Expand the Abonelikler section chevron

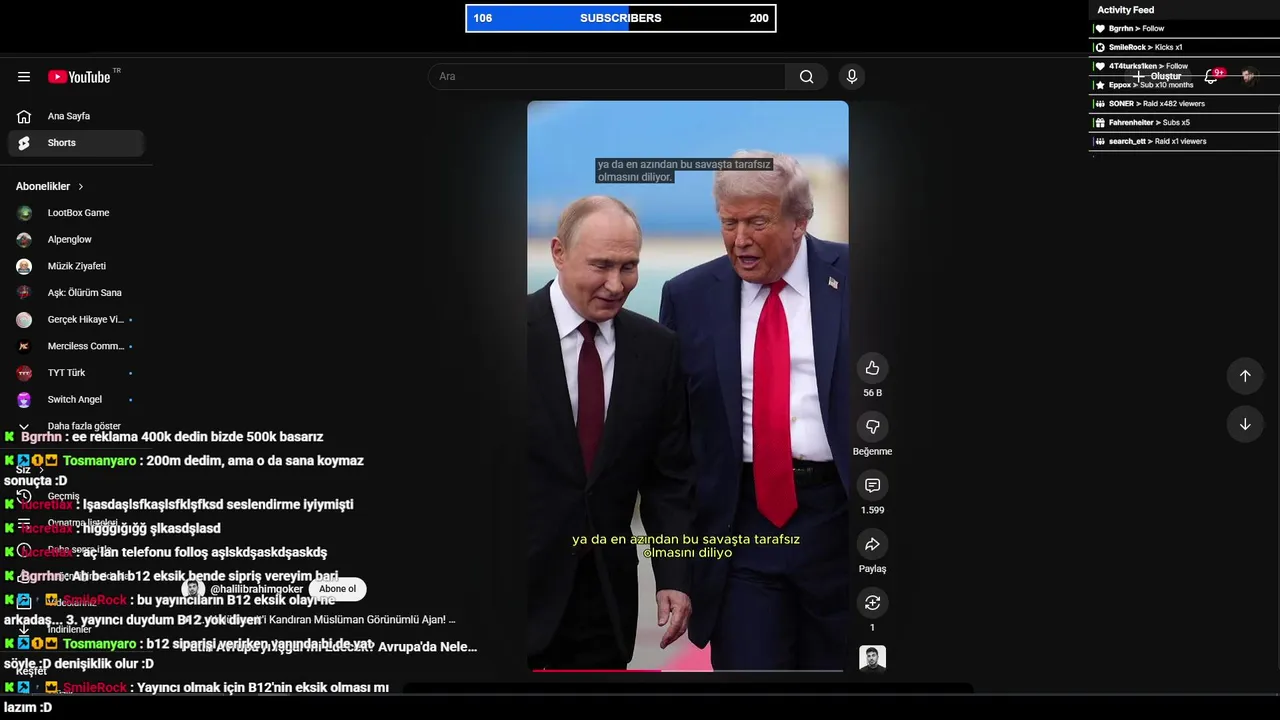point(81,187)
